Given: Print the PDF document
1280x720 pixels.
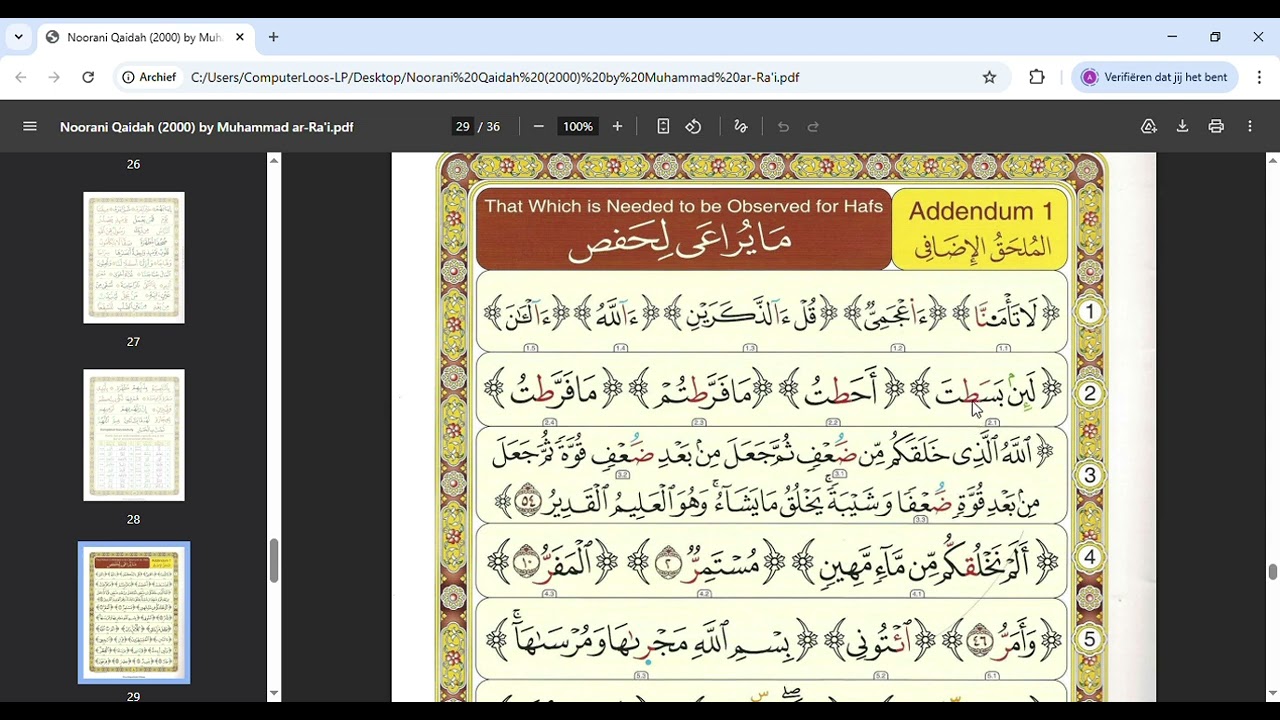Looking at the screenshot, I should coord(1216,127).
